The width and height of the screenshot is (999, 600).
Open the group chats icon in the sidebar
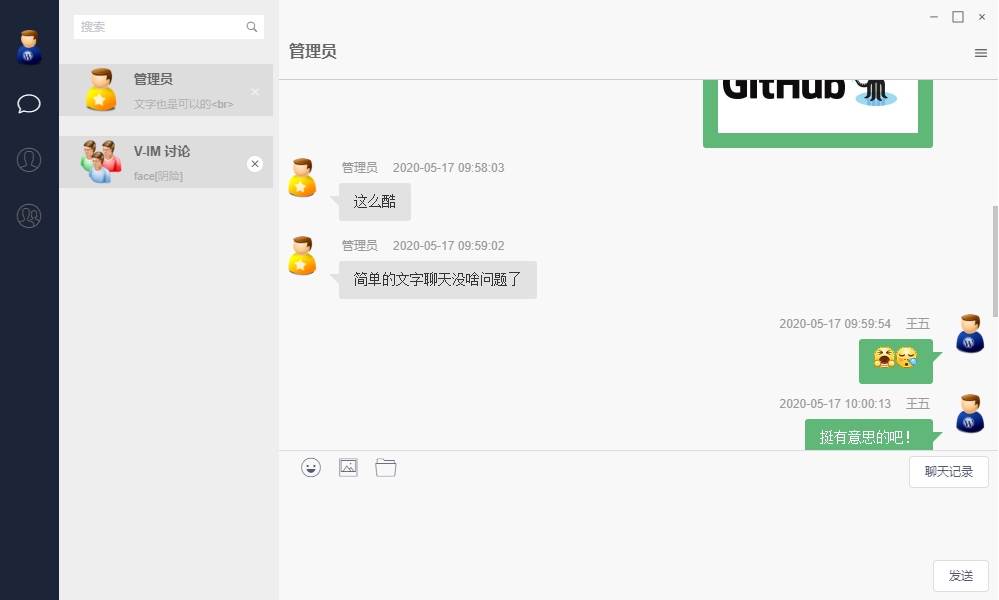tap(29, 216)
